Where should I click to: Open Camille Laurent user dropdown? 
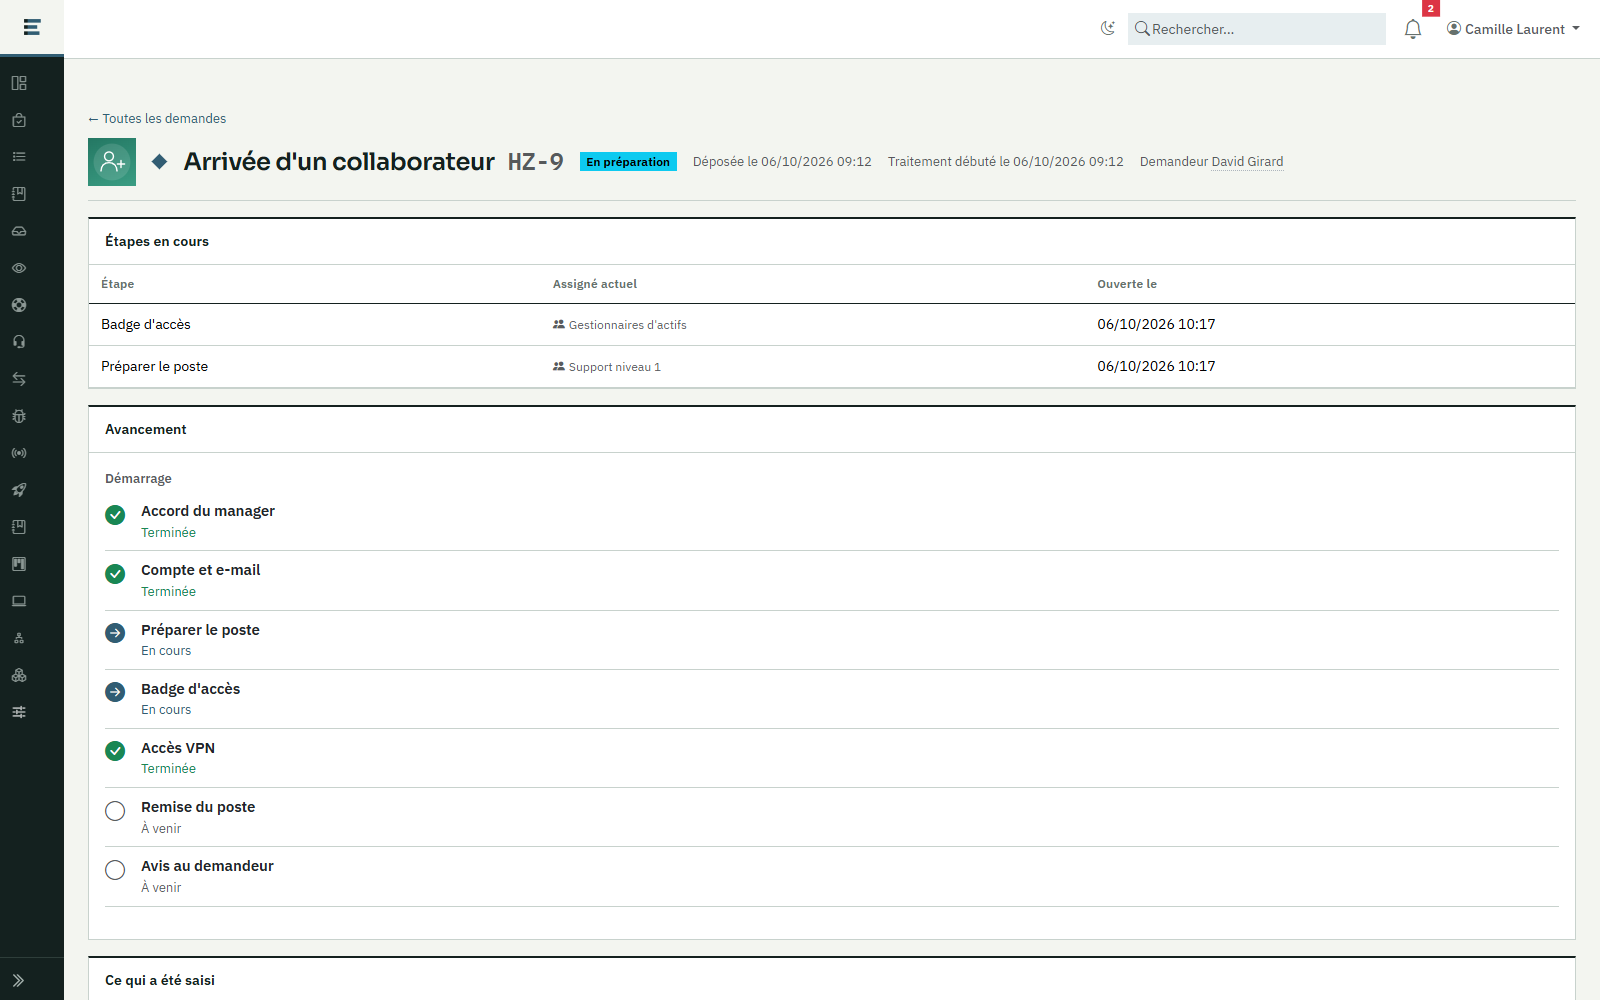(x=1513, y=29)
